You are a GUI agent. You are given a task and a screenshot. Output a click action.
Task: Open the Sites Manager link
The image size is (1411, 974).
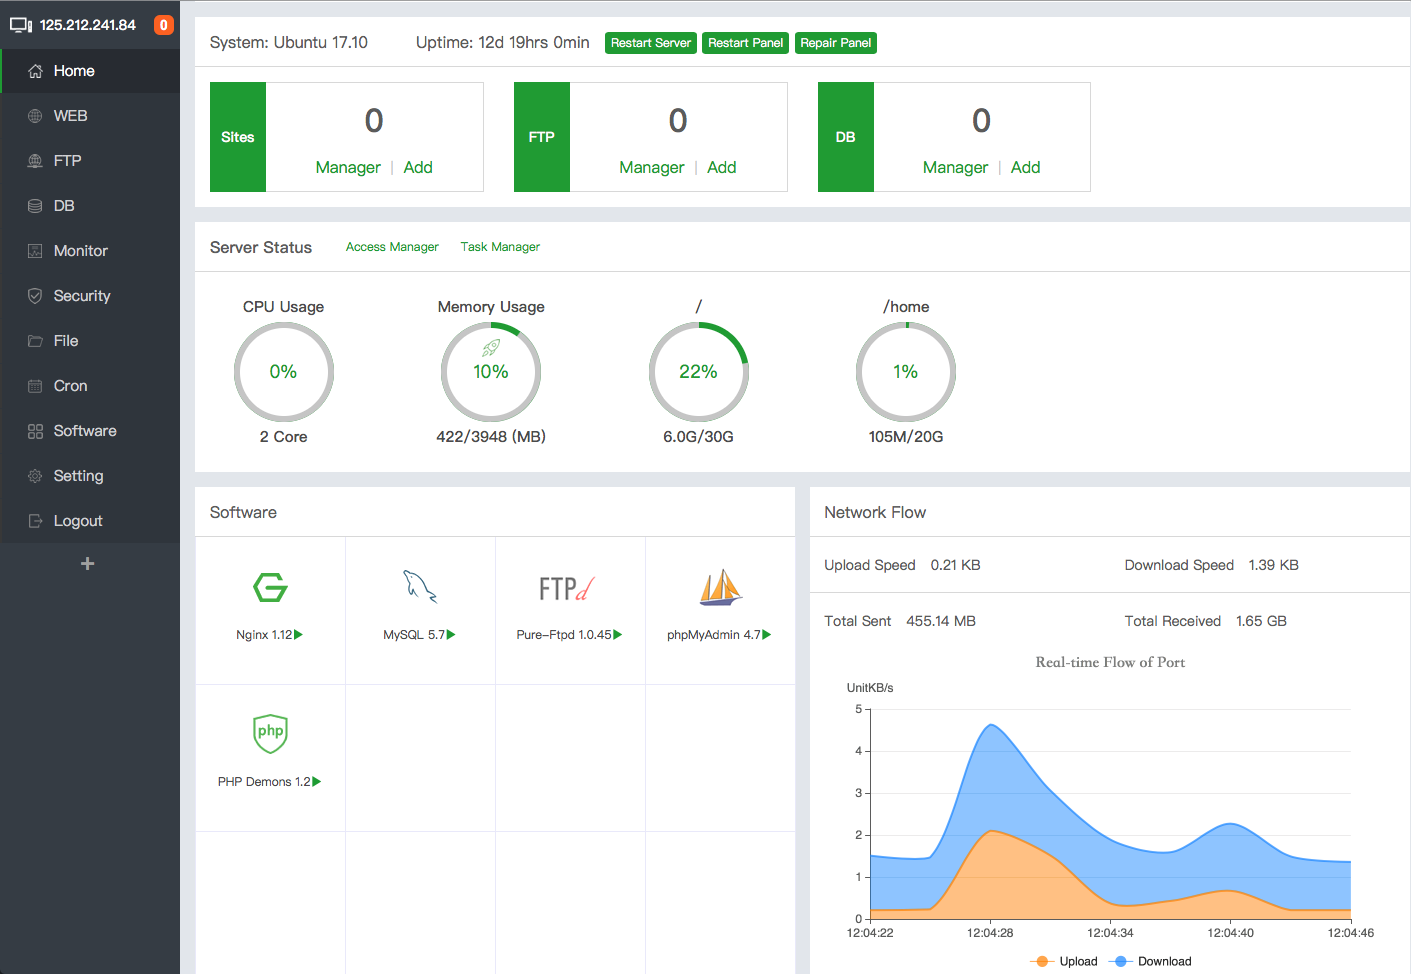click(348, 167)
